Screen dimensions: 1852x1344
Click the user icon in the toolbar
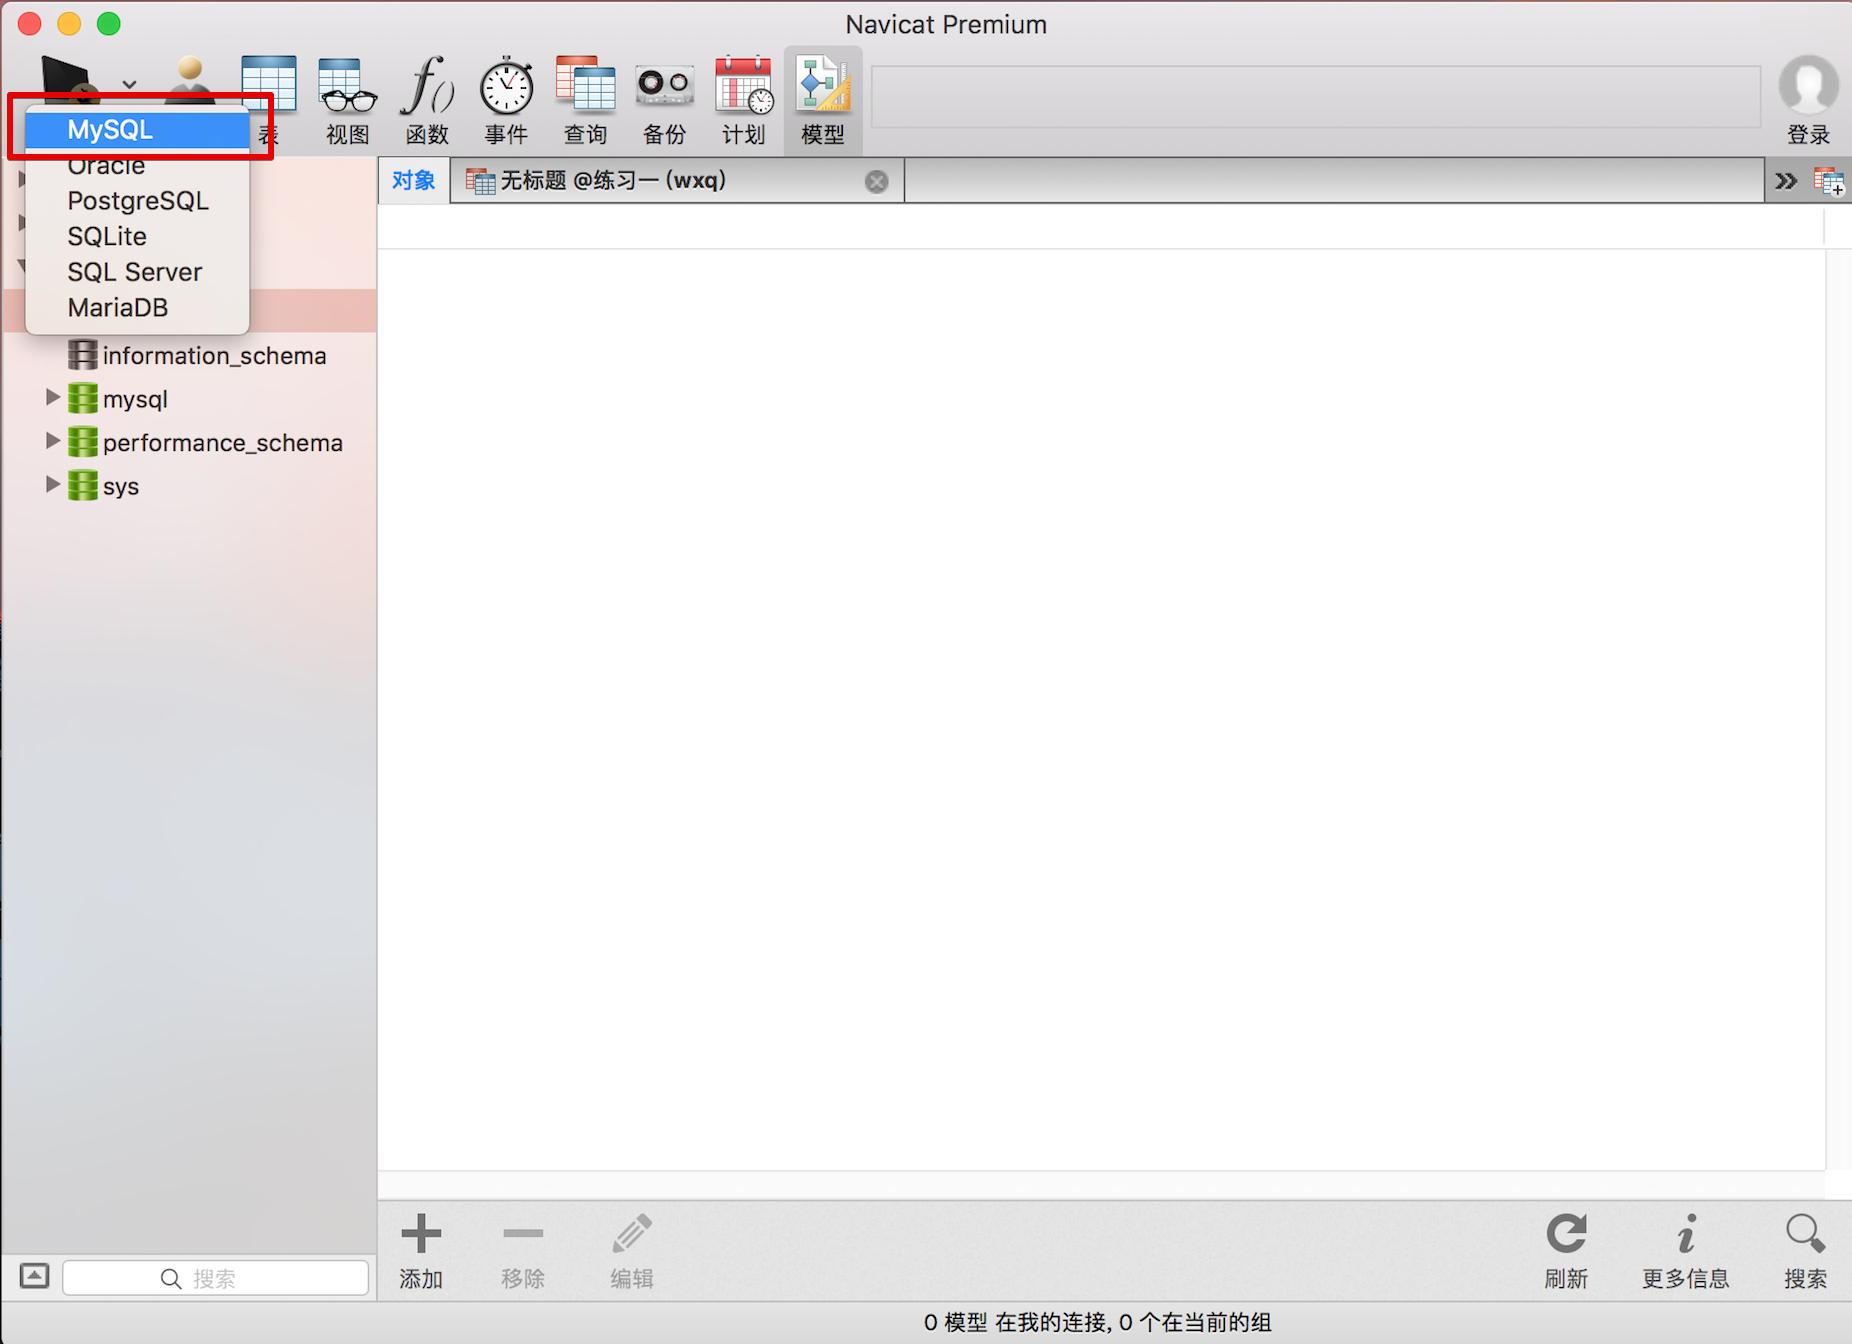190,78
